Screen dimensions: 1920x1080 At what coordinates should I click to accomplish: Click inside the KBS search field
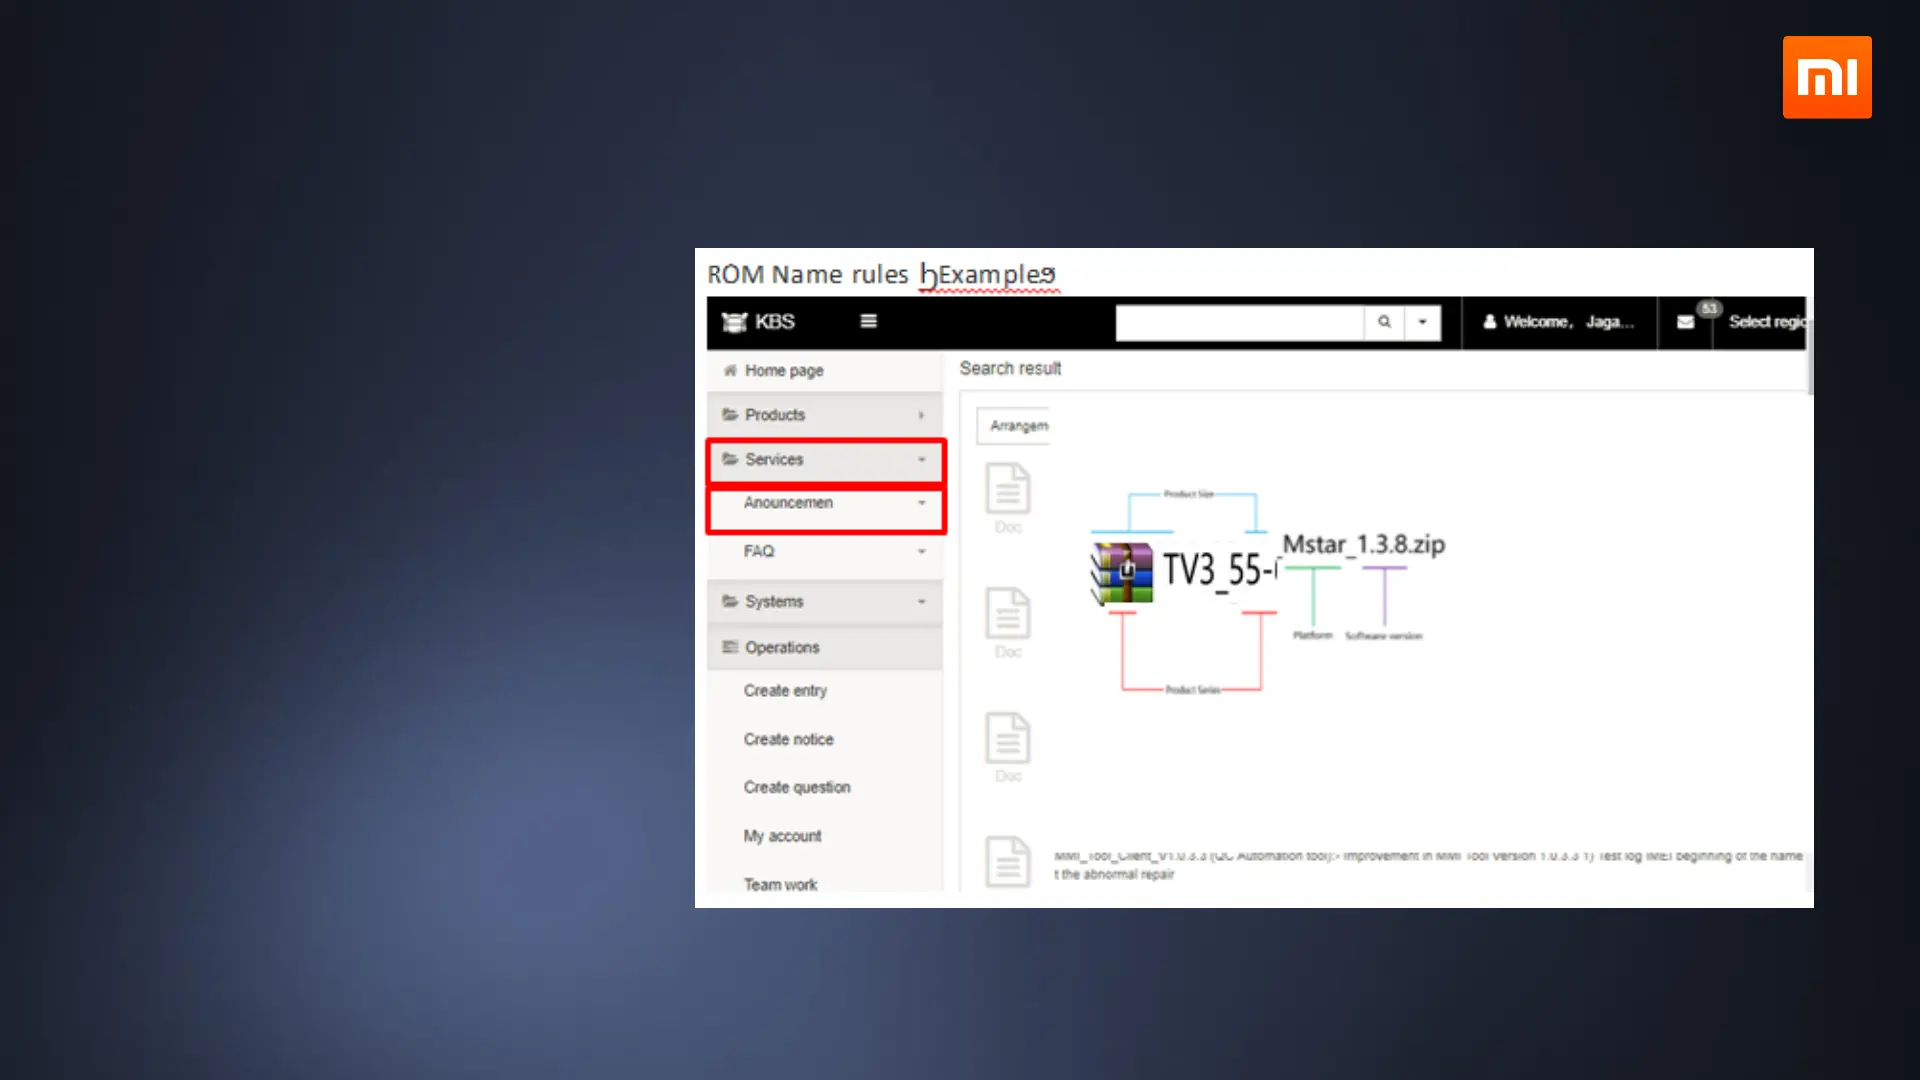click(x=1238, y=323)
